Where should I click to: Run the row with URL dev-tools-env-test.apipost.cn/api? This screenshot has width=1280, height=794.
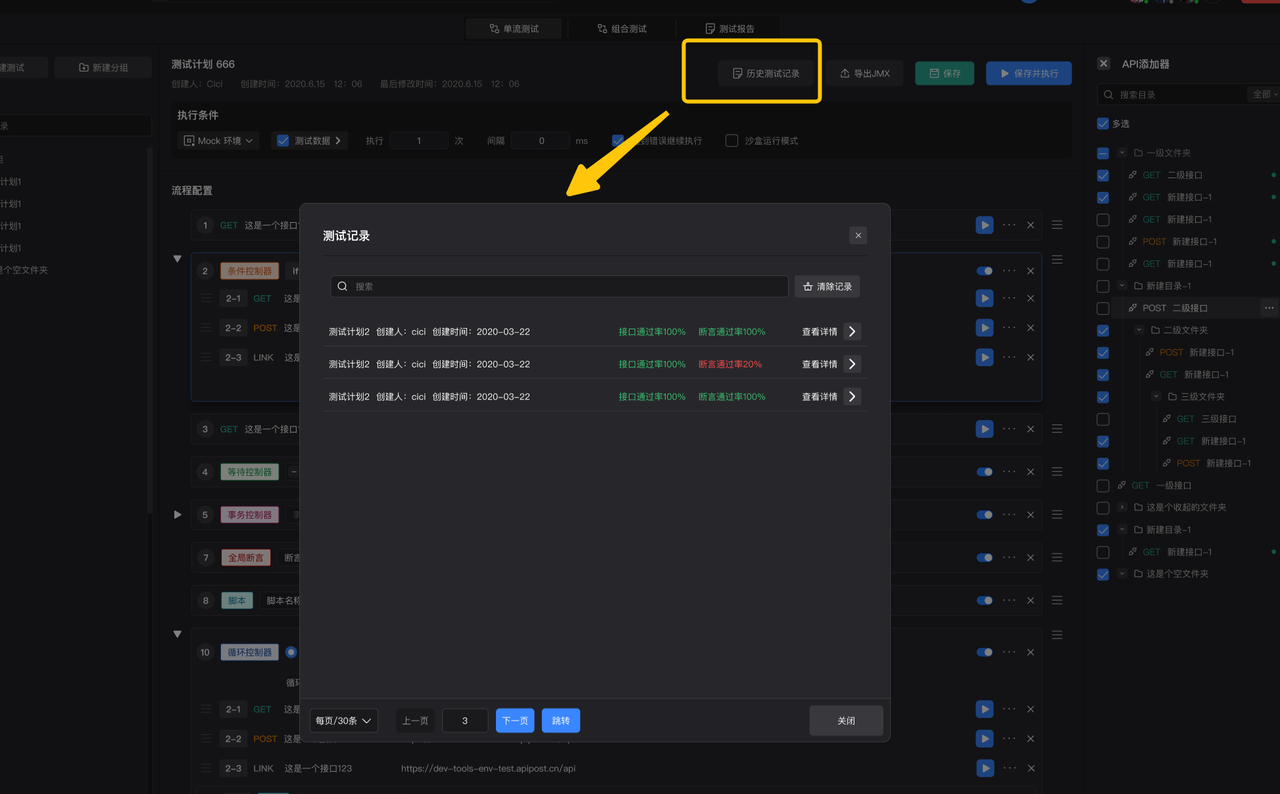coord(985,768)
